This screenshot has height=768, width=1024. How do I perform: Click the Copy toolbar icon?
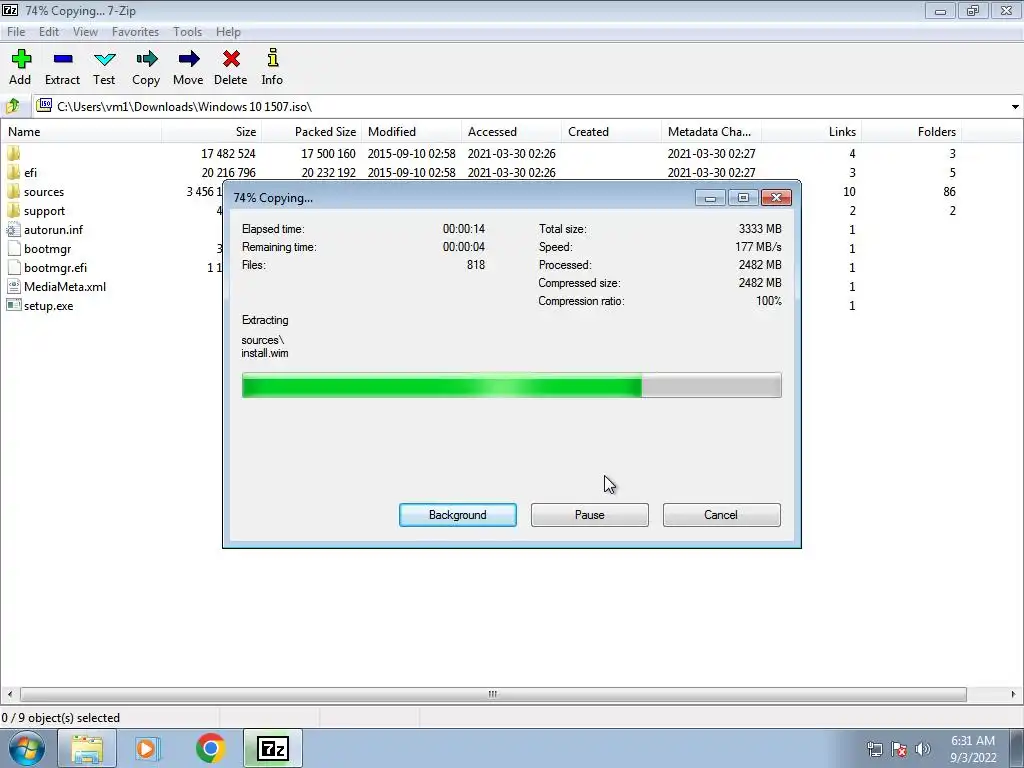pyautogui.click(x=146, y=59)
